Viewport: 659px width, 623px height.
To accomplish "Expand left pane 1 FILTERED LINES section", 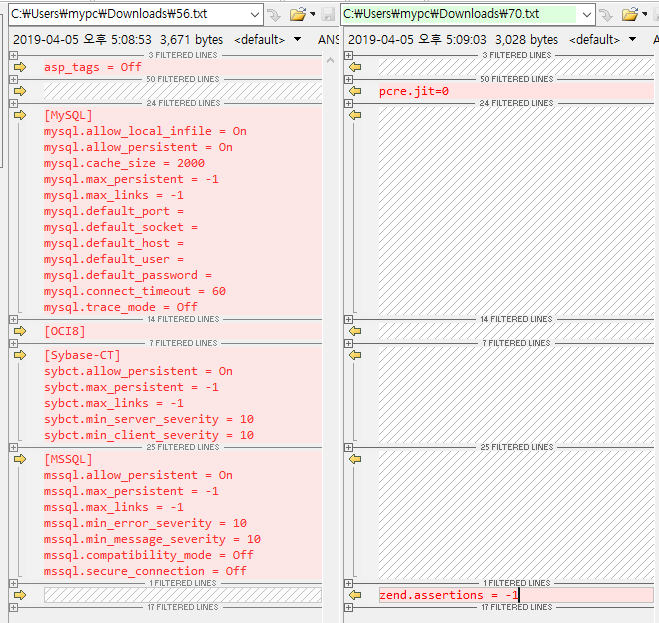I will (x=13, y=583).
